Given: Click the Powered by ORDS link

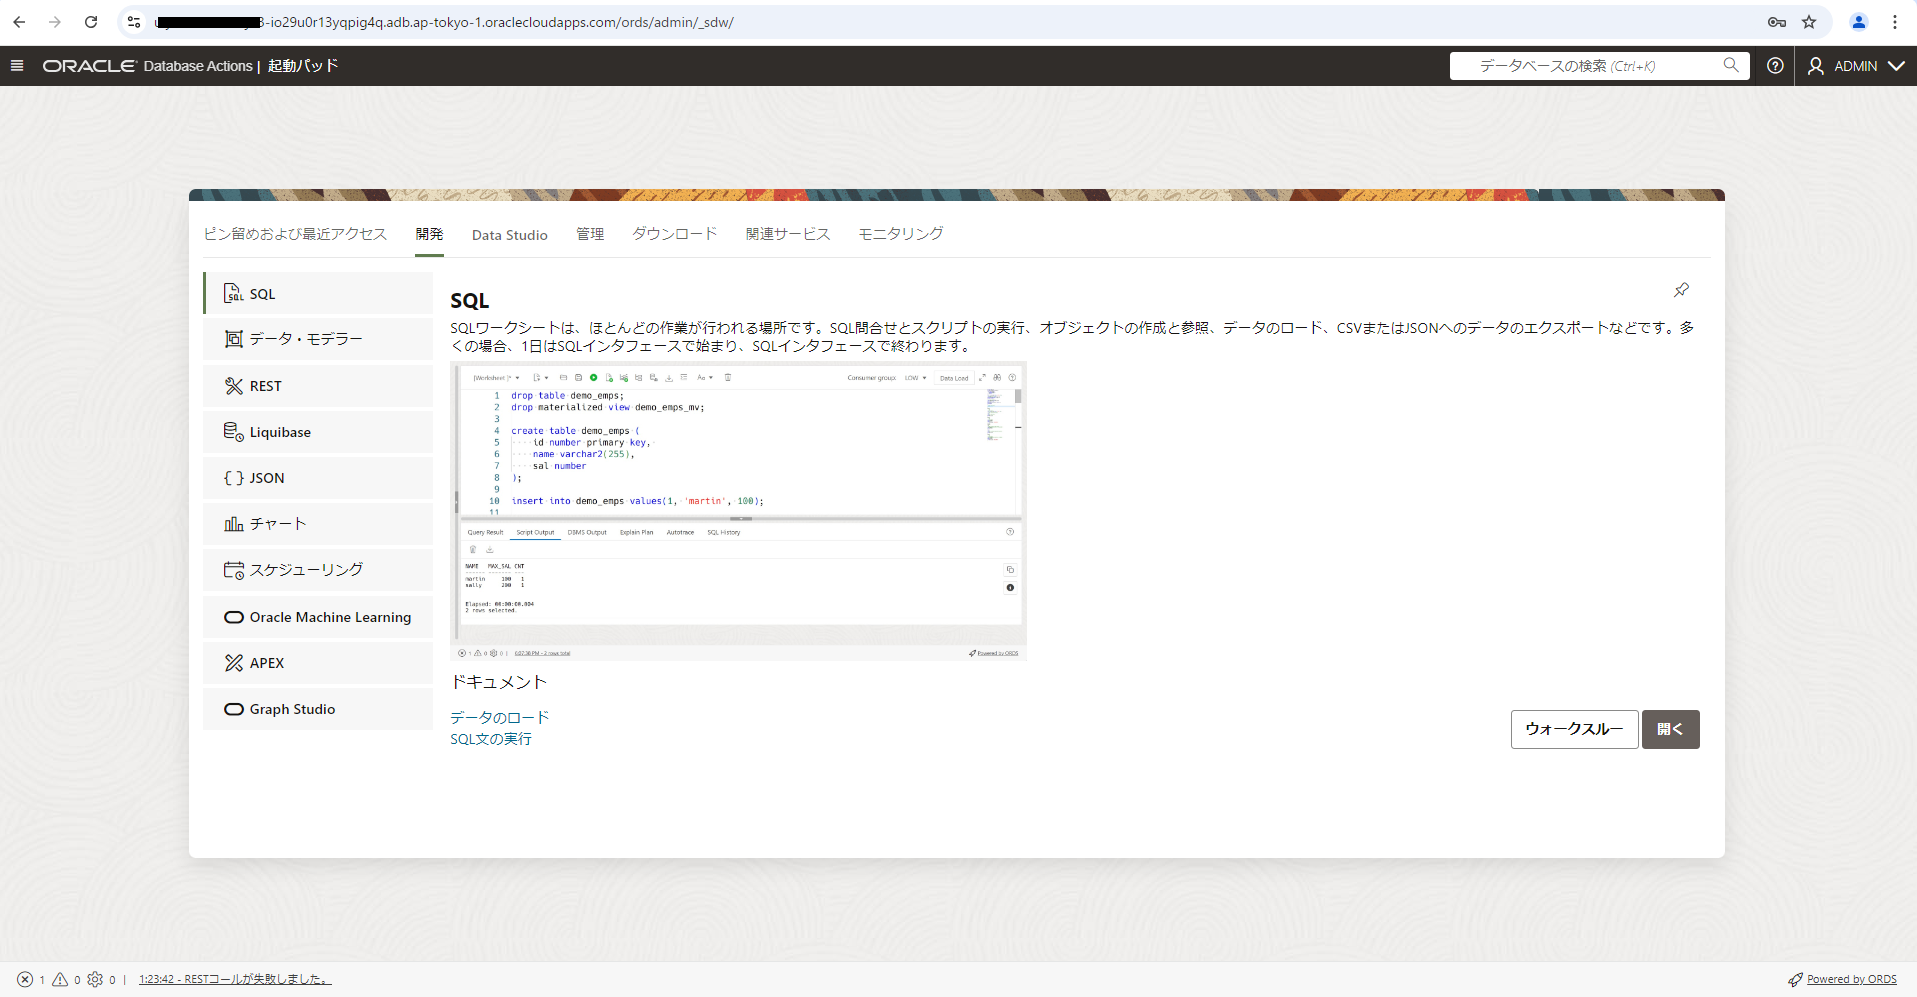Looking at the screenshot, I should tap(1851, 979).
